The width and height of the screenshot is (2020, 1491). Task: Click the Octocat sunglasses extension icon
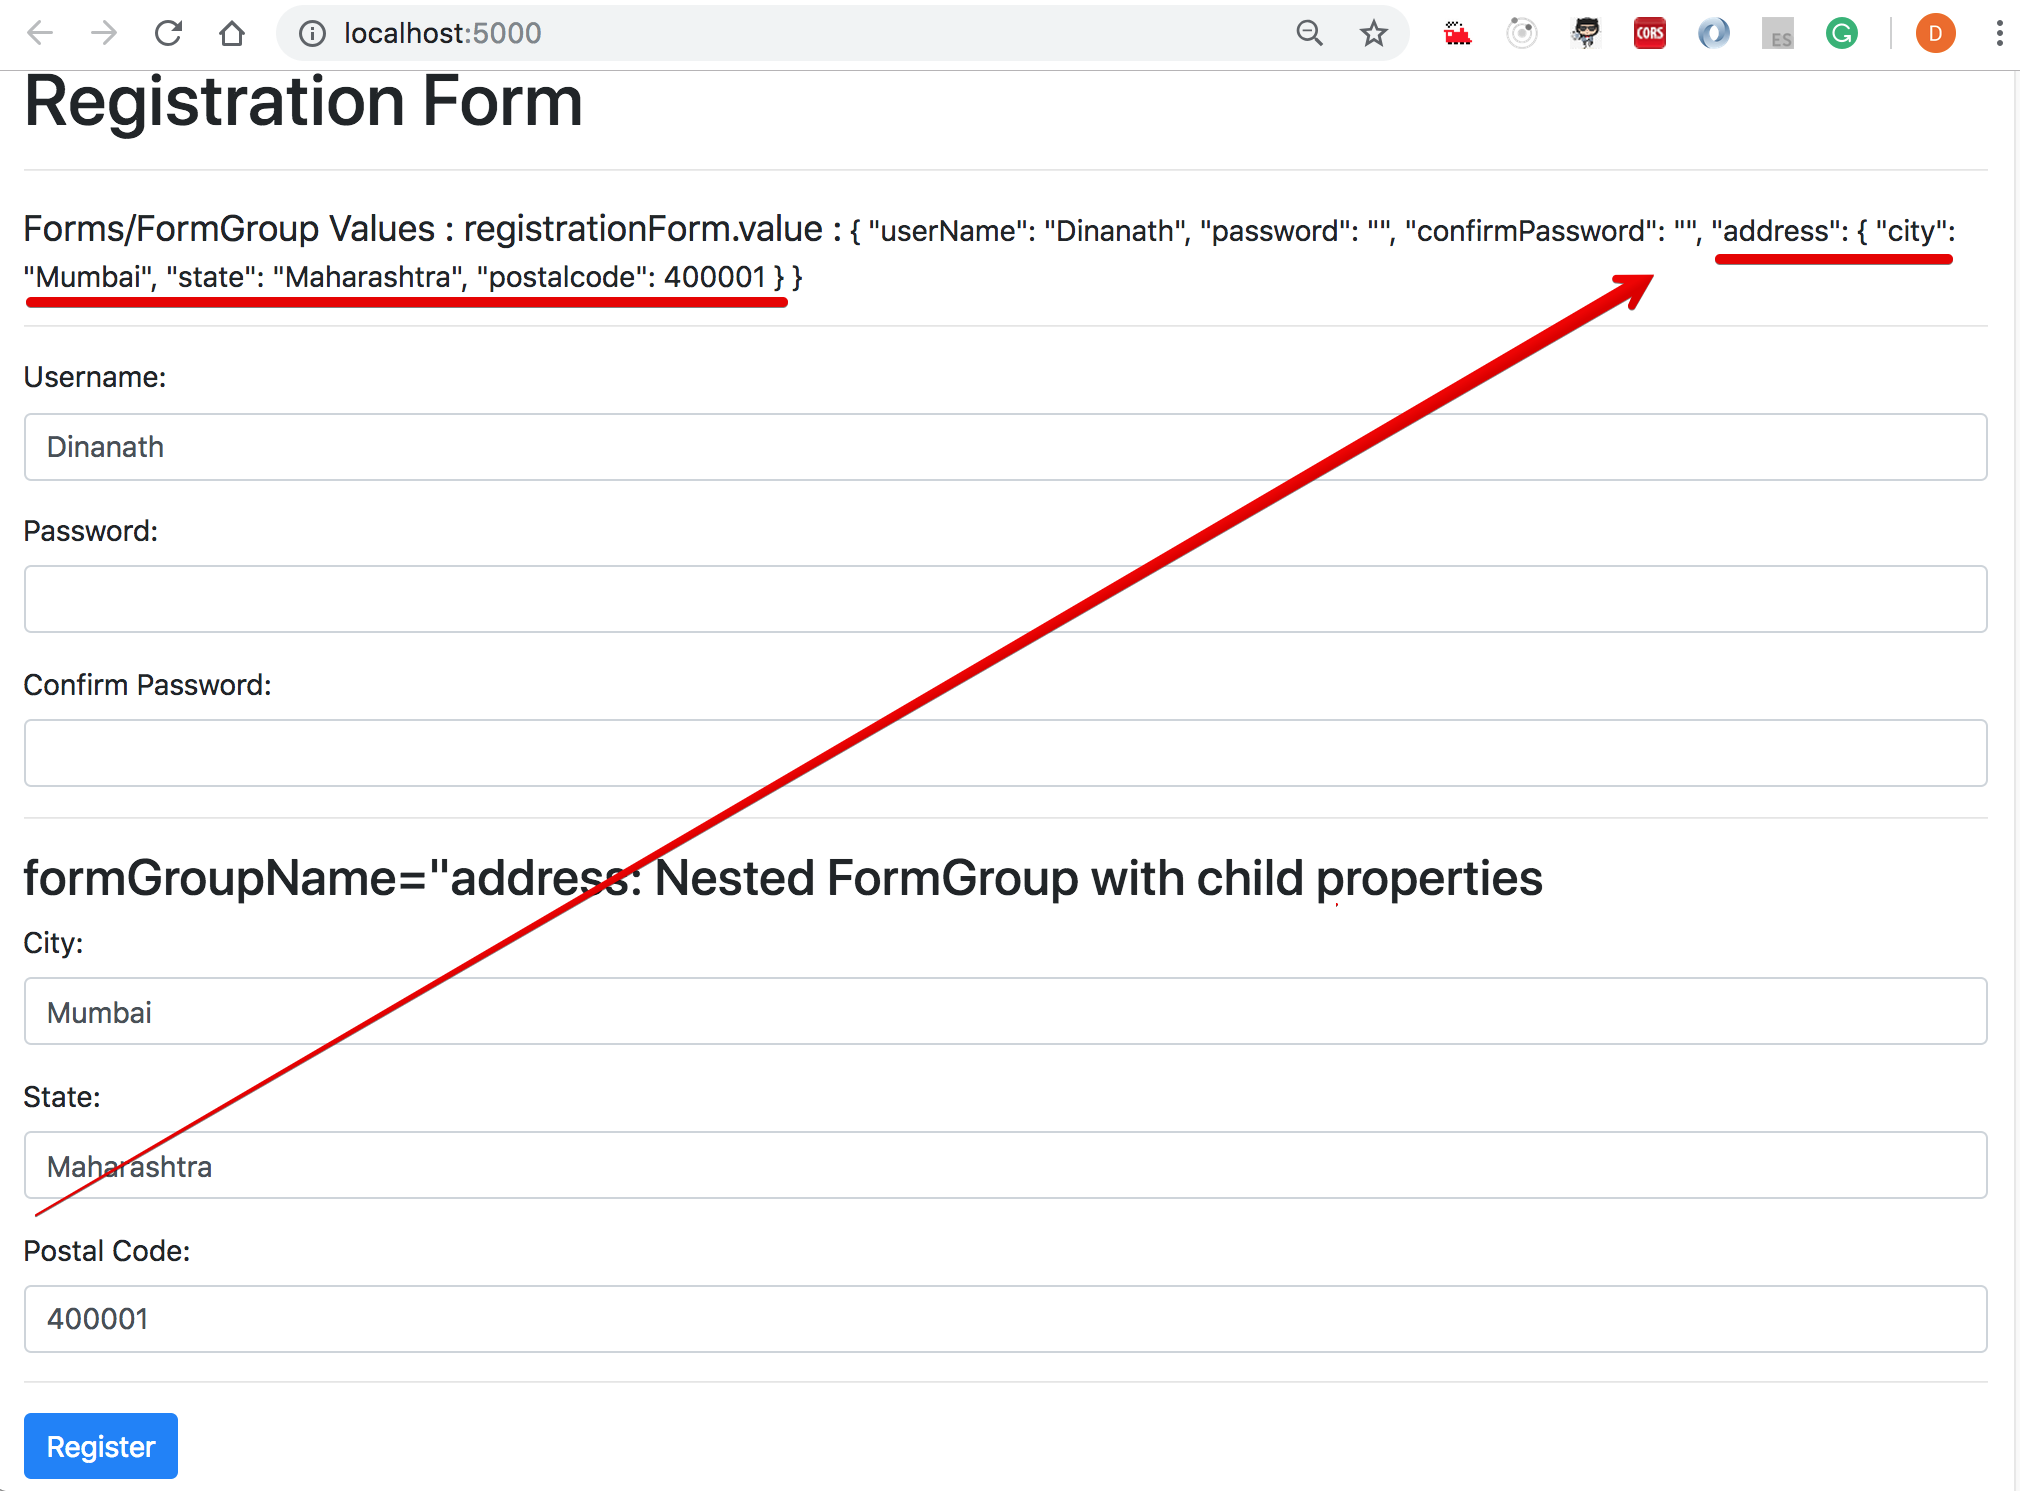pos(1585,34)
